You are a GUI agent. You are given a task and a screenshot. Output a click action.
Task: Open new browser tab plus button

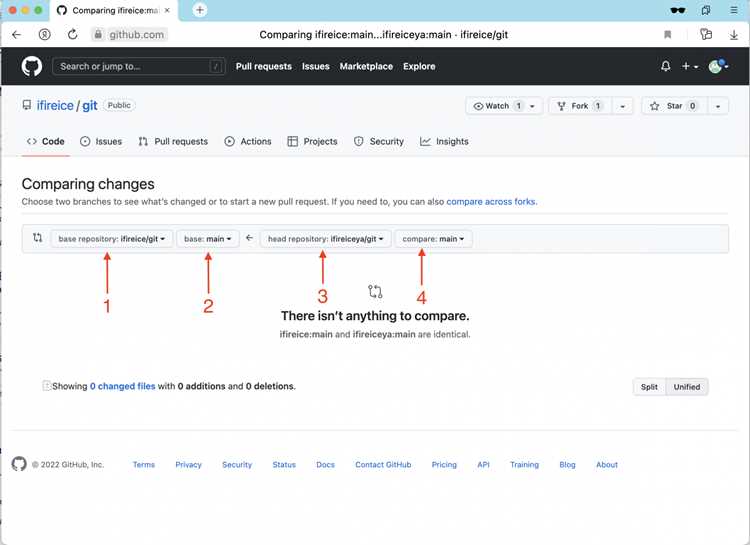click(x=199, y=10)
